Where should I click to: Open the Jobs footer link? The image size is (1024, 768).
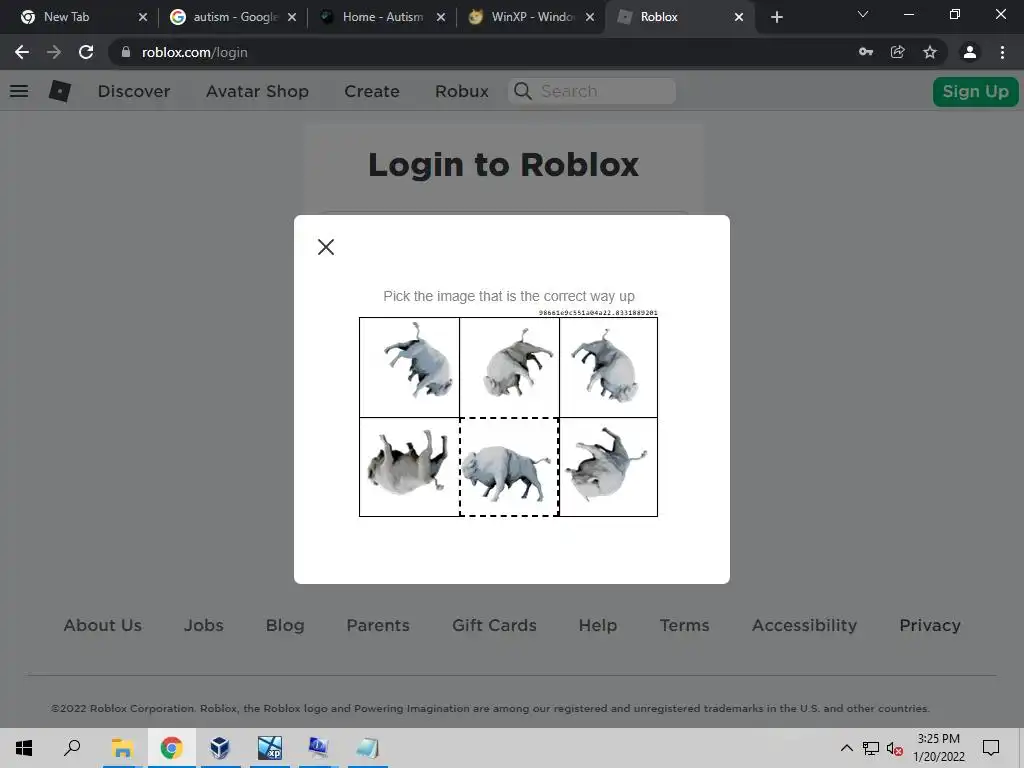pyautogui.click(x=203, y=625)
